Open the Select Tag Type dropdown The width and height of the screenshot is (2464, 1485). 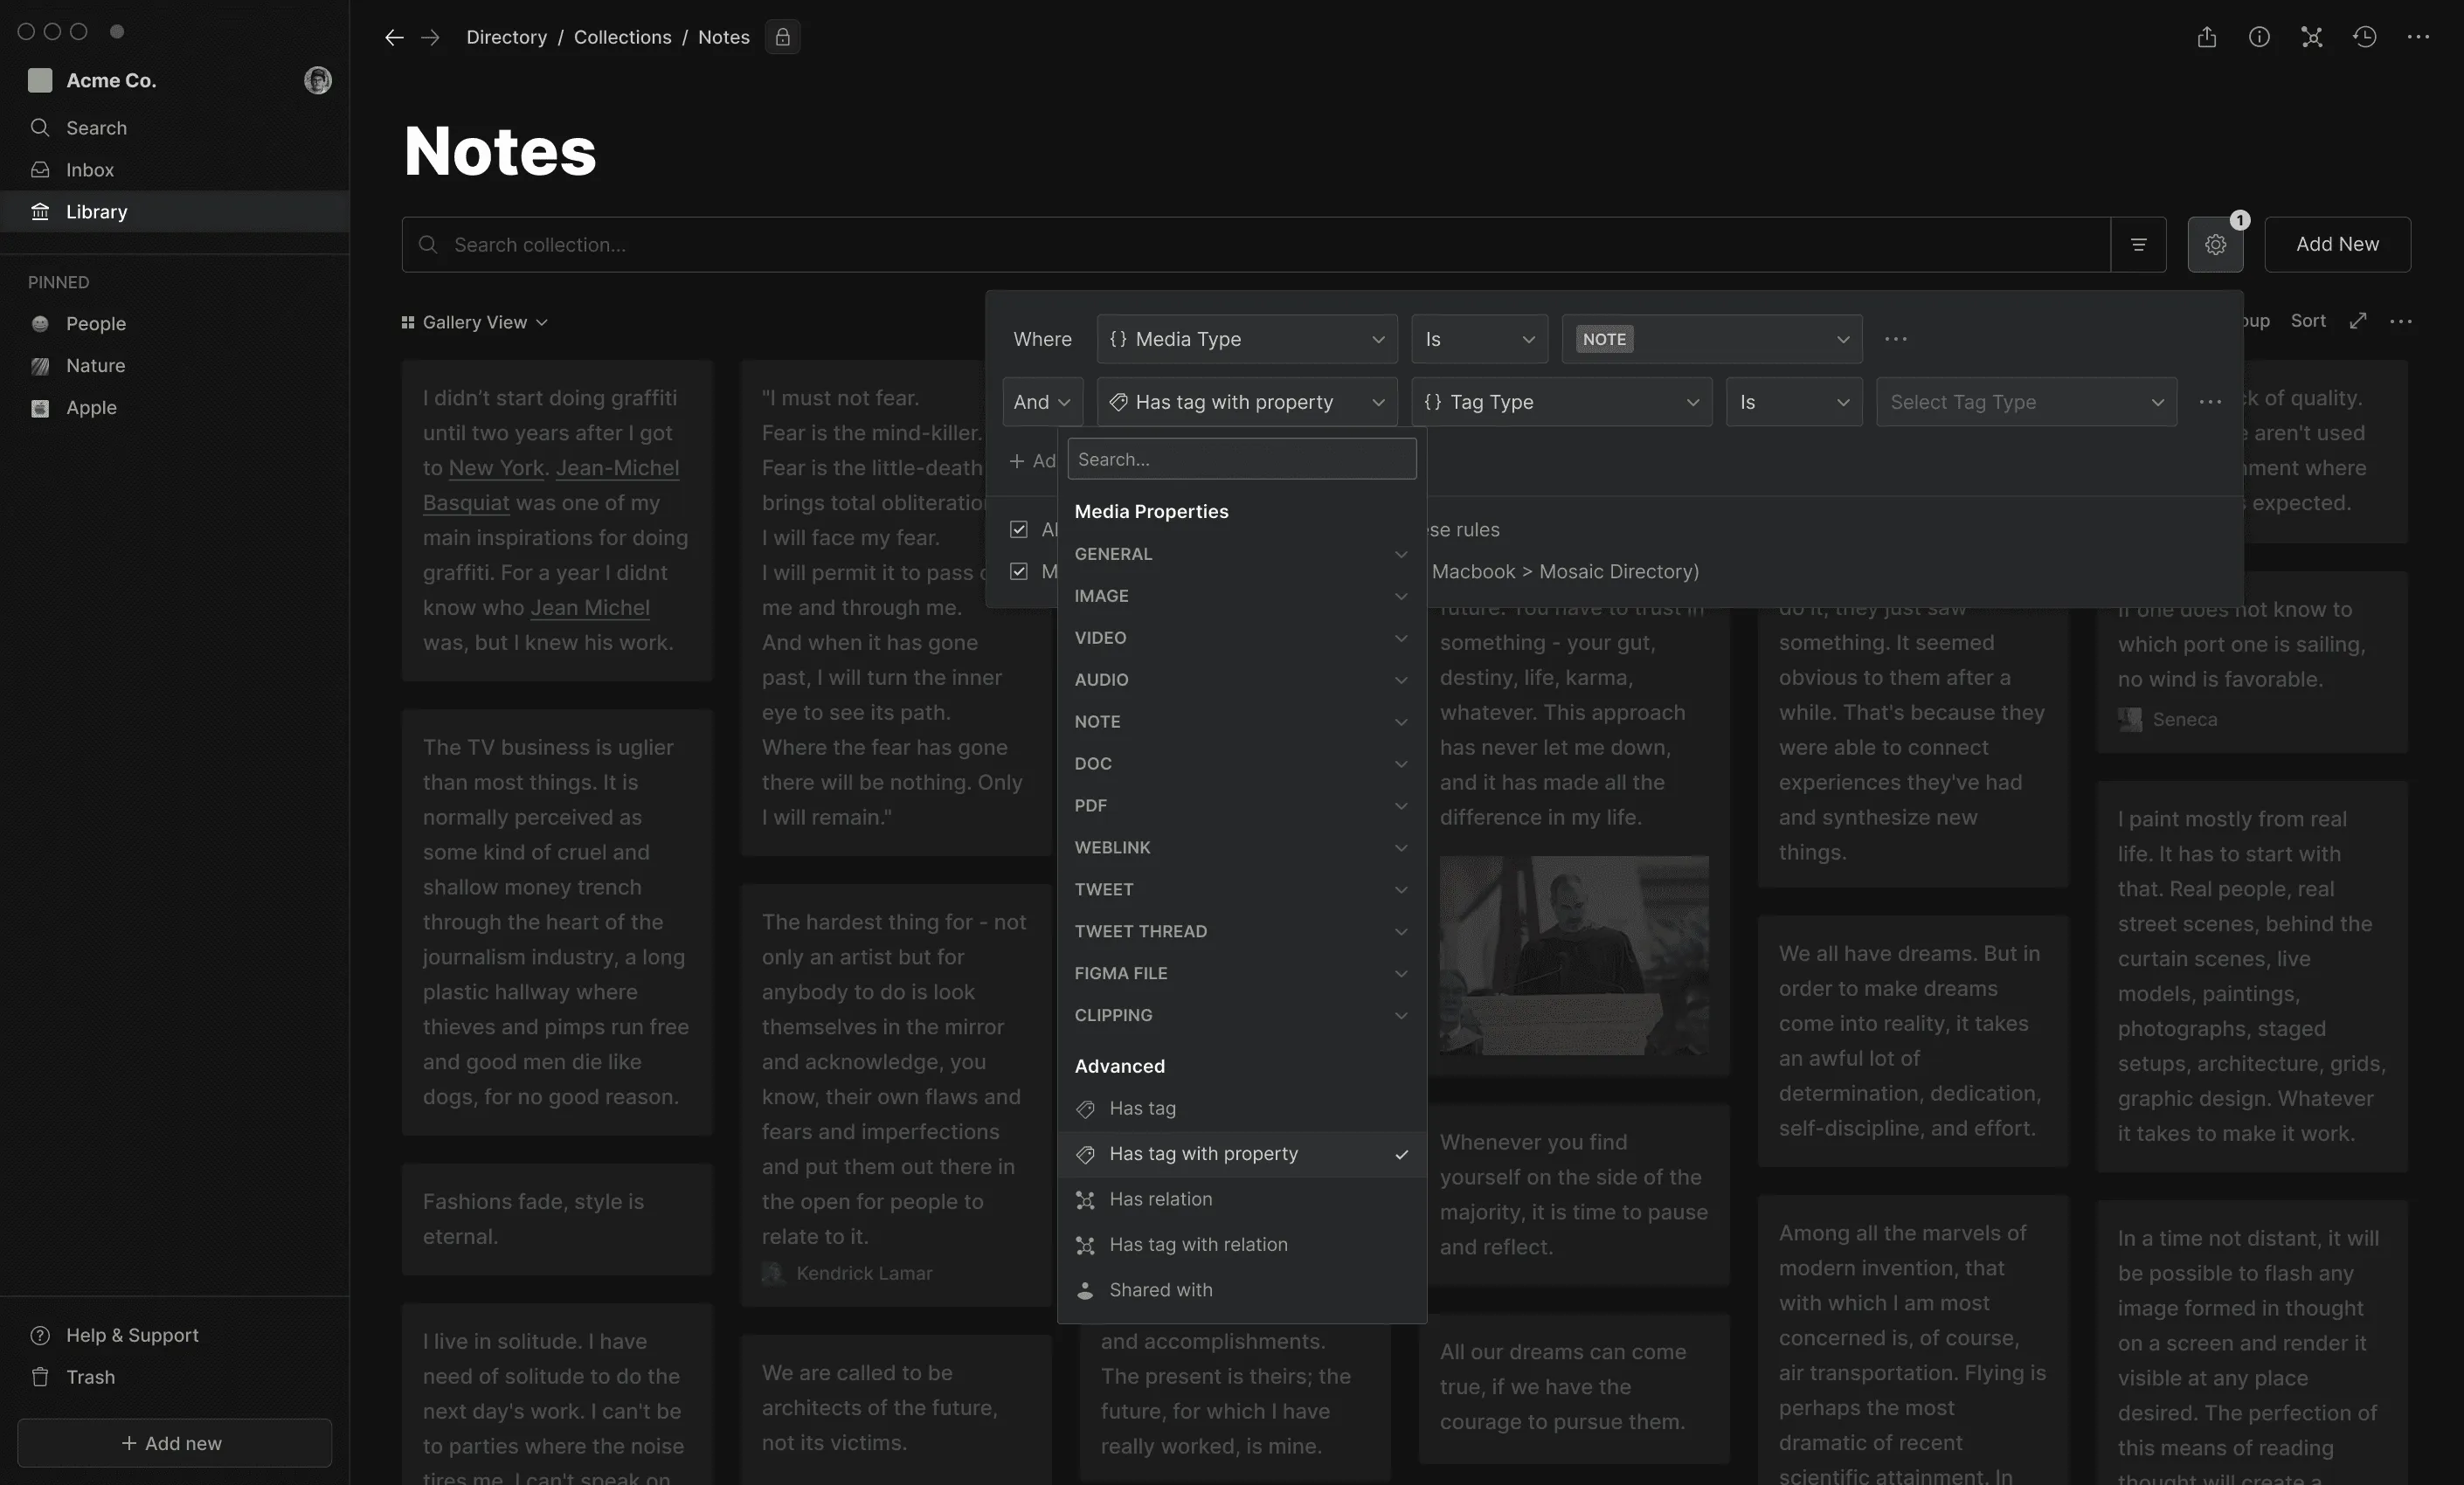tap(2026, 402)
